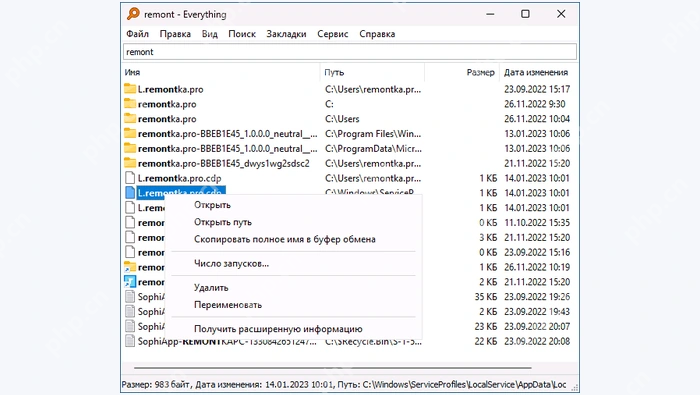Click the size value 22 КБ
This screenshot has height=395, width=700.
pyautogui.click(x=486, y=341)
